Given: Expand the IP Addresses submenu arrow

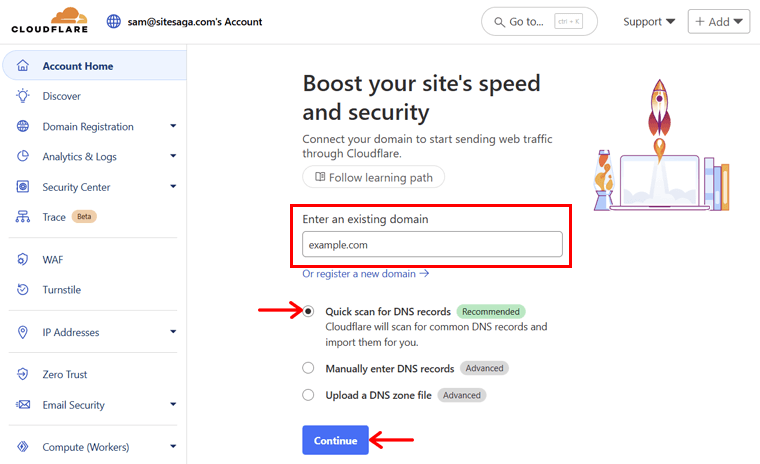Looking at the screenshot, I should 173,332.
